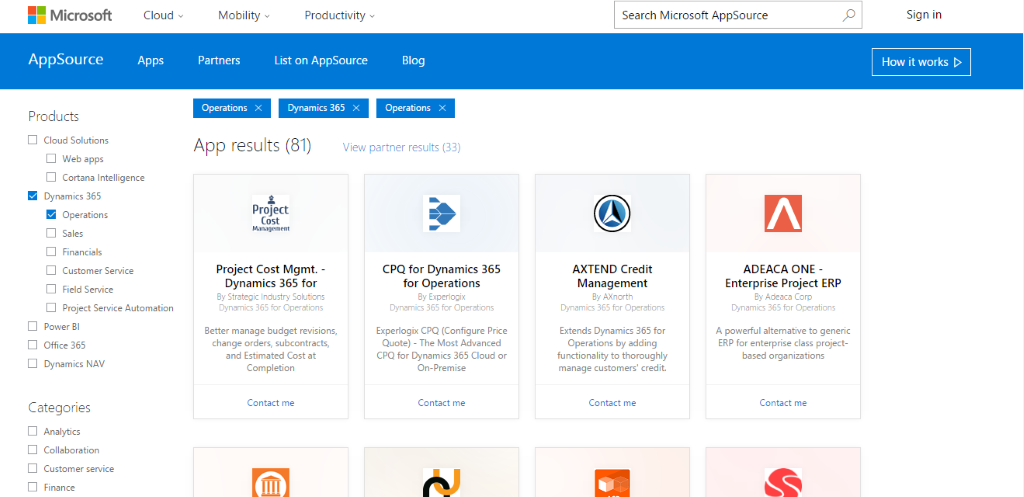Click the Microsoft logo
The height and width of the screenshot is (497, 1024).
pos(70,15)
